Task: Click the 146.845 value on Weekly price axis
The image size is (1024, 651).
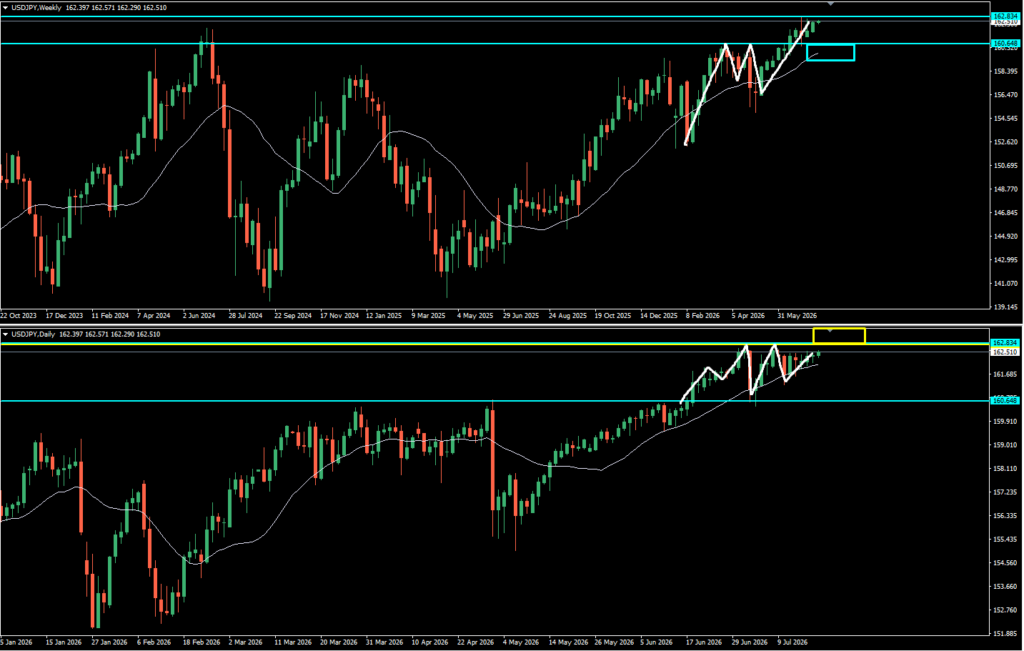Action: 1006,212
